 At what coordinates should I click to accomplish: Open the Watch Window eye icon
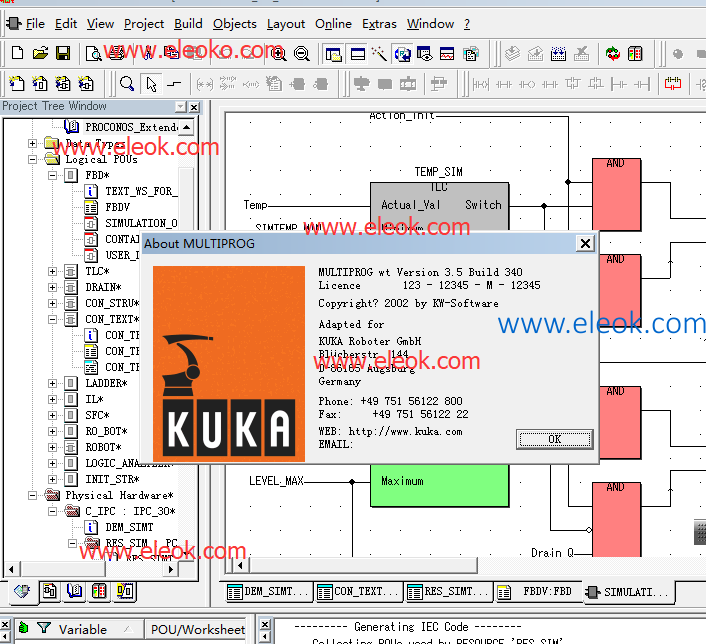(425, 54)
